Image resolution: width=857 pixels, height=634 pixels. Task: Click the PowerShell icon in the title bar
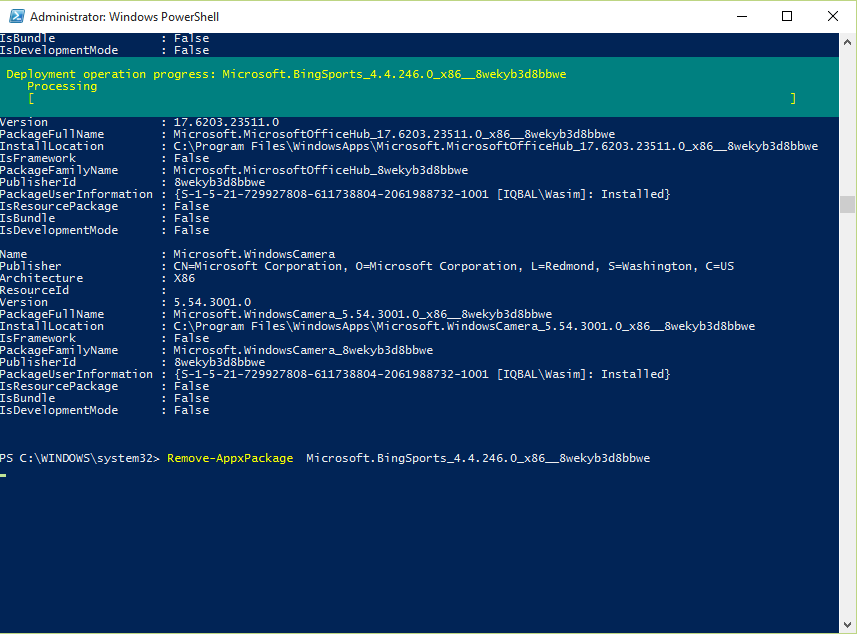coord(15,17)
